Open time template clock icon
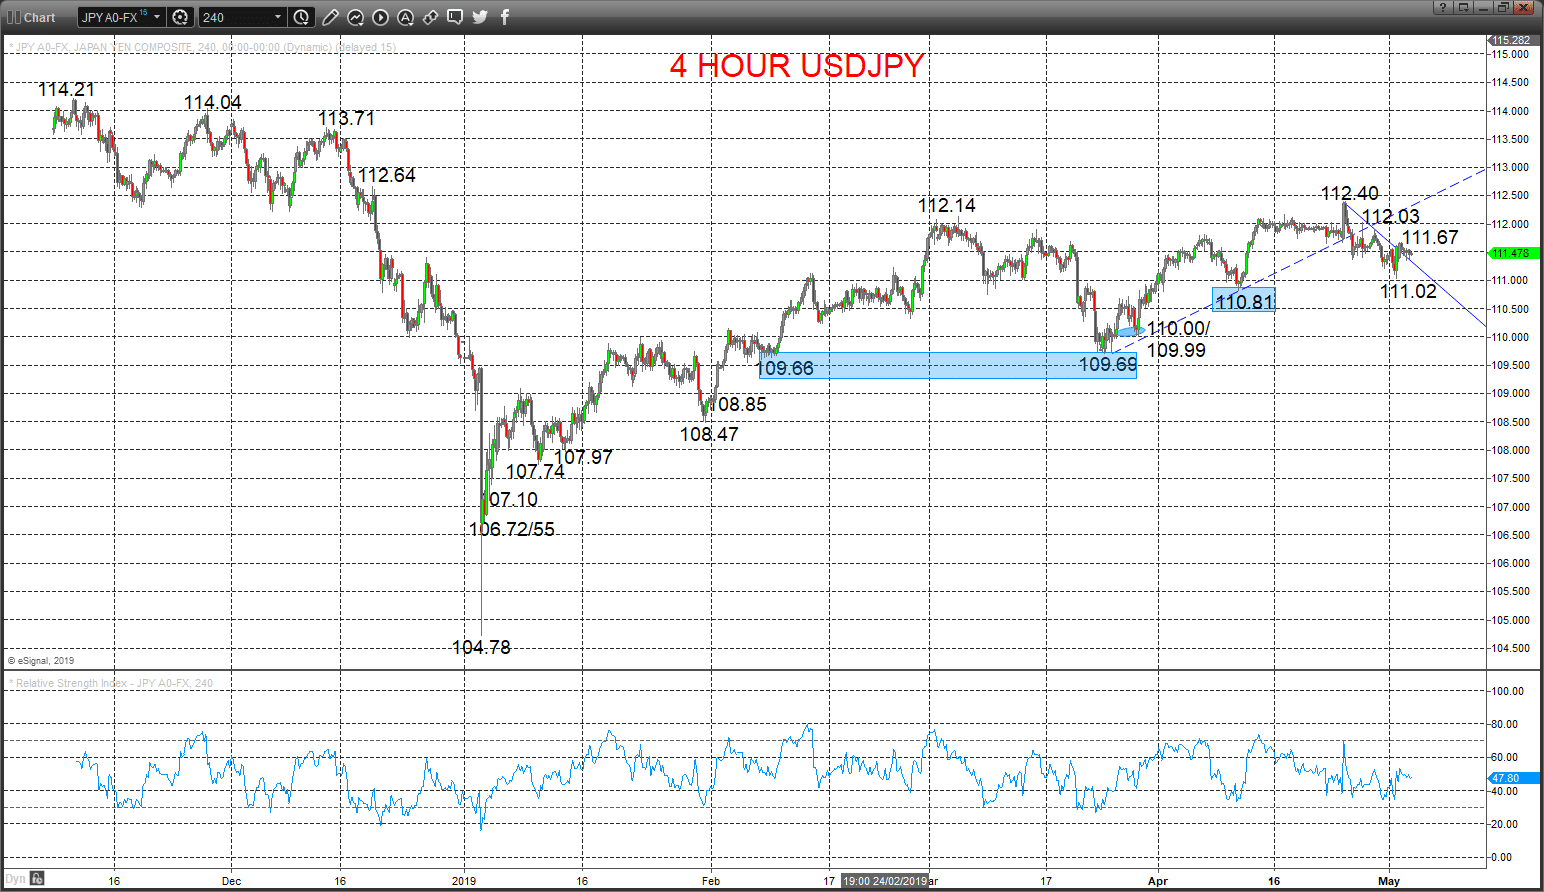The image size is (1544, 892). click(301, 17)
